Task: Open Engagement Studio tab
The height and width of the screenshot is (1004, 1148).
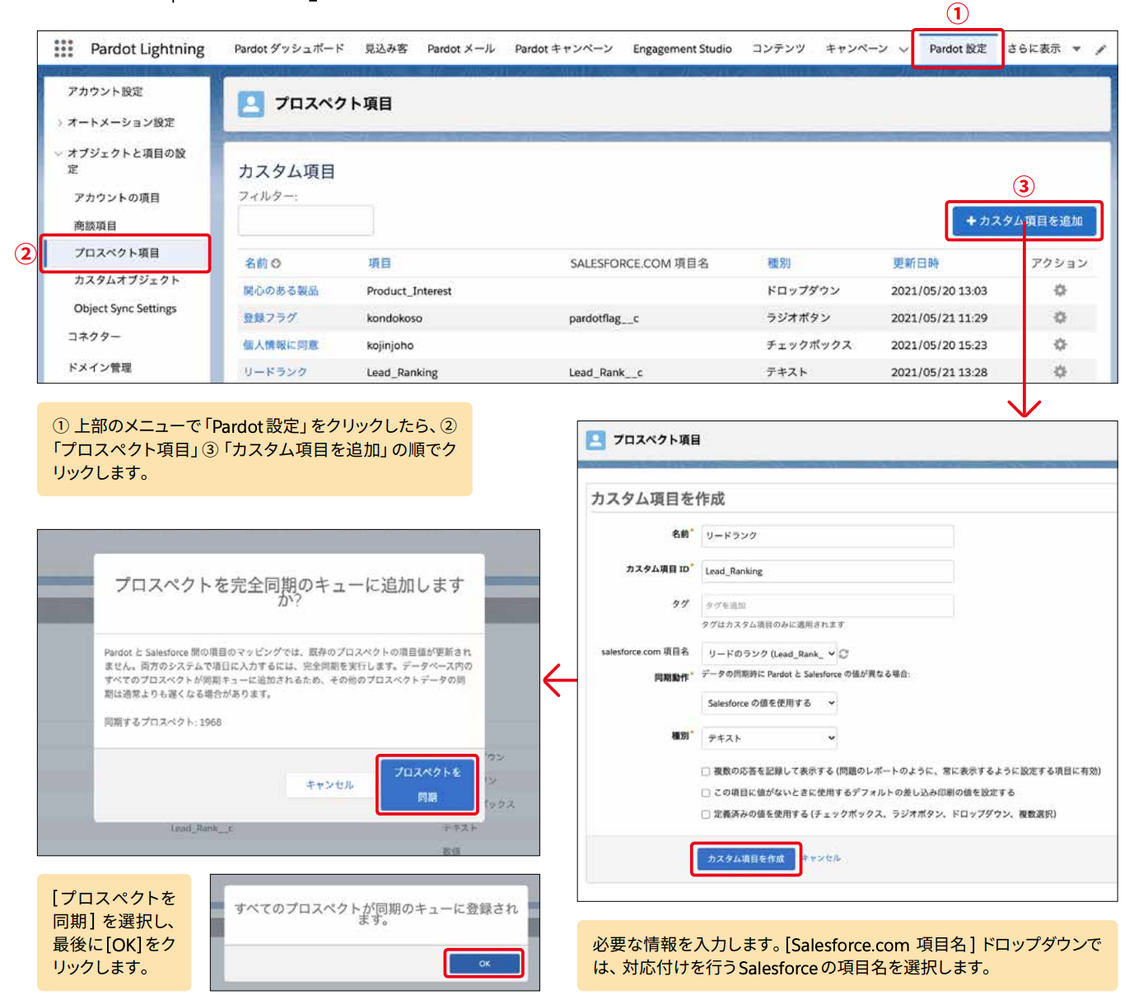Action: pos(682,49)
